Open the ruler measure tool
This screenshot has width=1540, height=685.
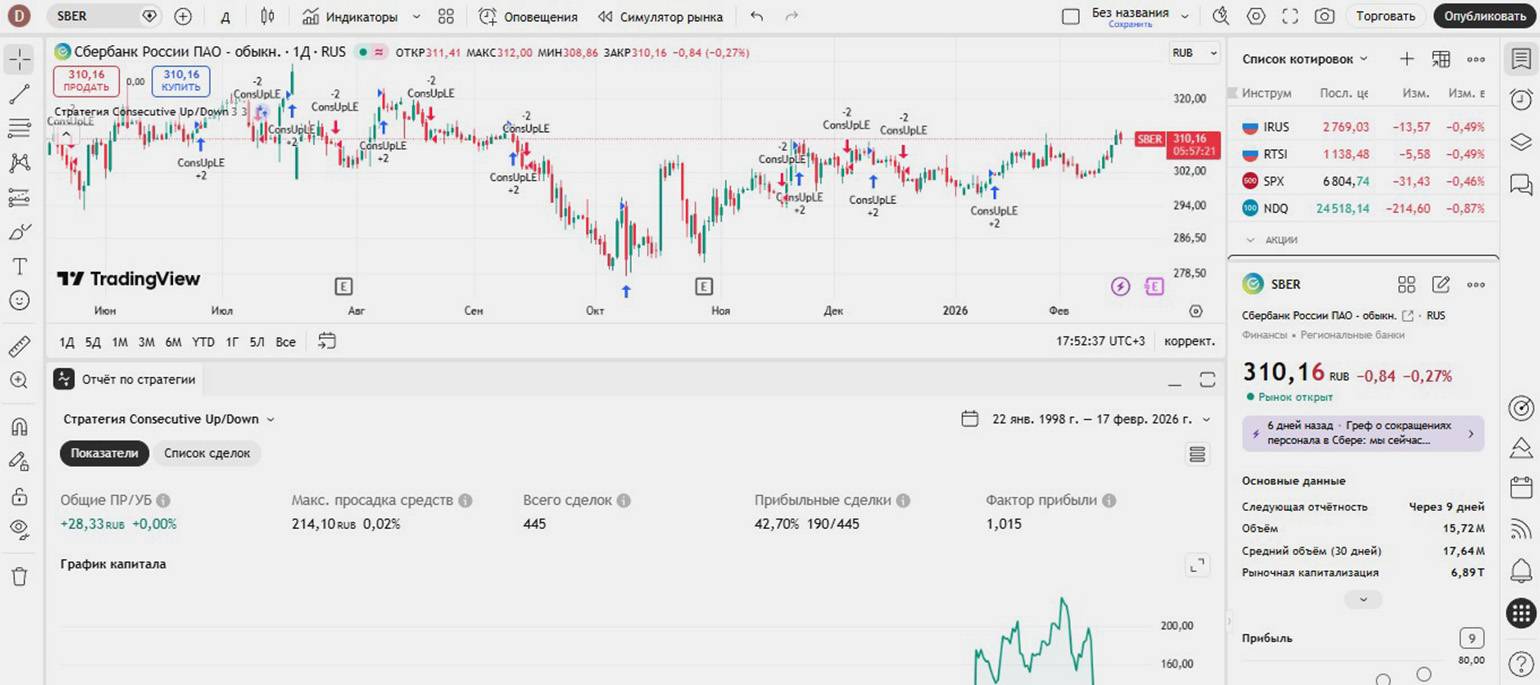[19, 347]
